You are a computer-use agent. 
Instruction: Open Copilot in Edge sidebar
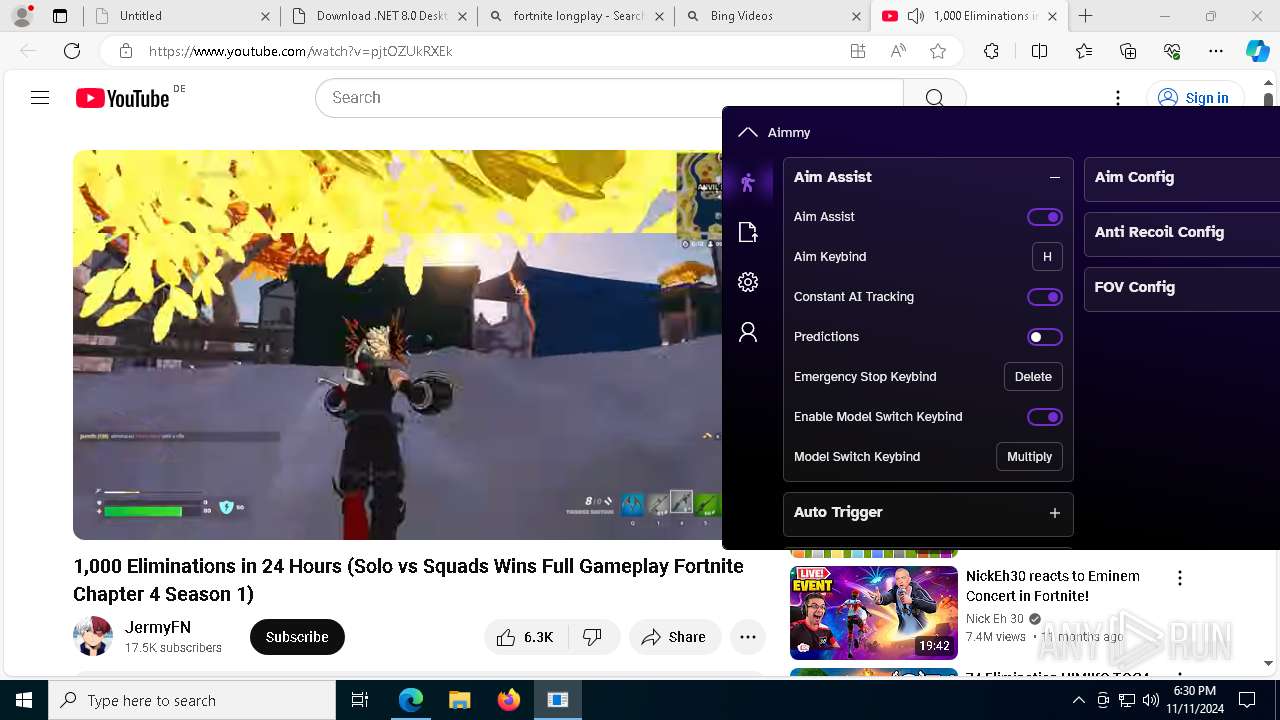[1257, 51]
